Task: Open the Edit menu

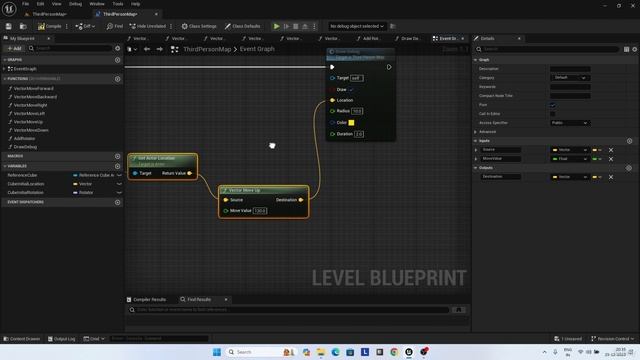Action: pyautogui.click(x=40, y=4)
